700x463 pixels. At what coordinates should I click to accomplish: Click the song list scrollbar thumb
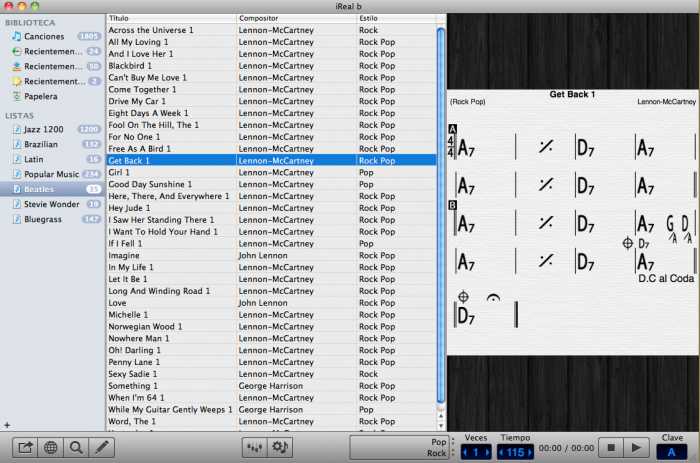(x=441, y=215)
